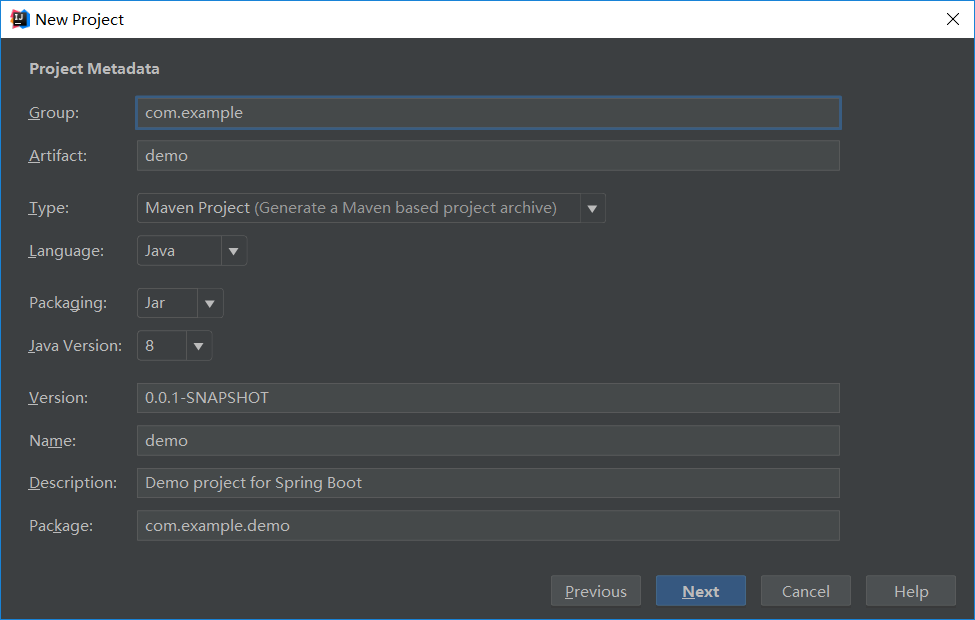Image resolution: width=975 pixels, height=620 pixels.
Task: Open the Type dropdown arrow
Action: 593,208
